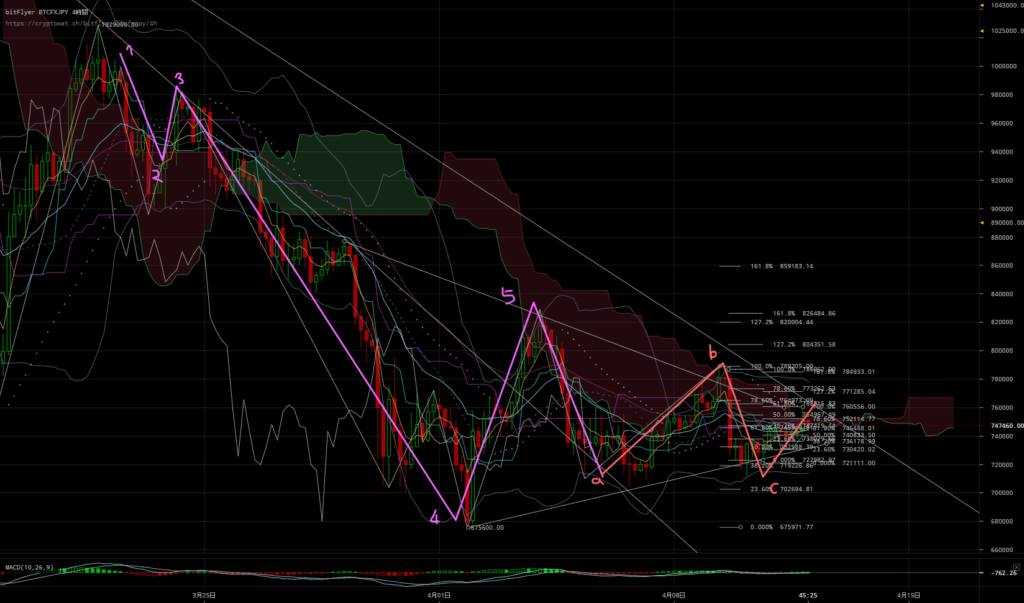Screen dimensions: 1024x603
Task: Click the red wave label c
Action: tap(773, 488)
